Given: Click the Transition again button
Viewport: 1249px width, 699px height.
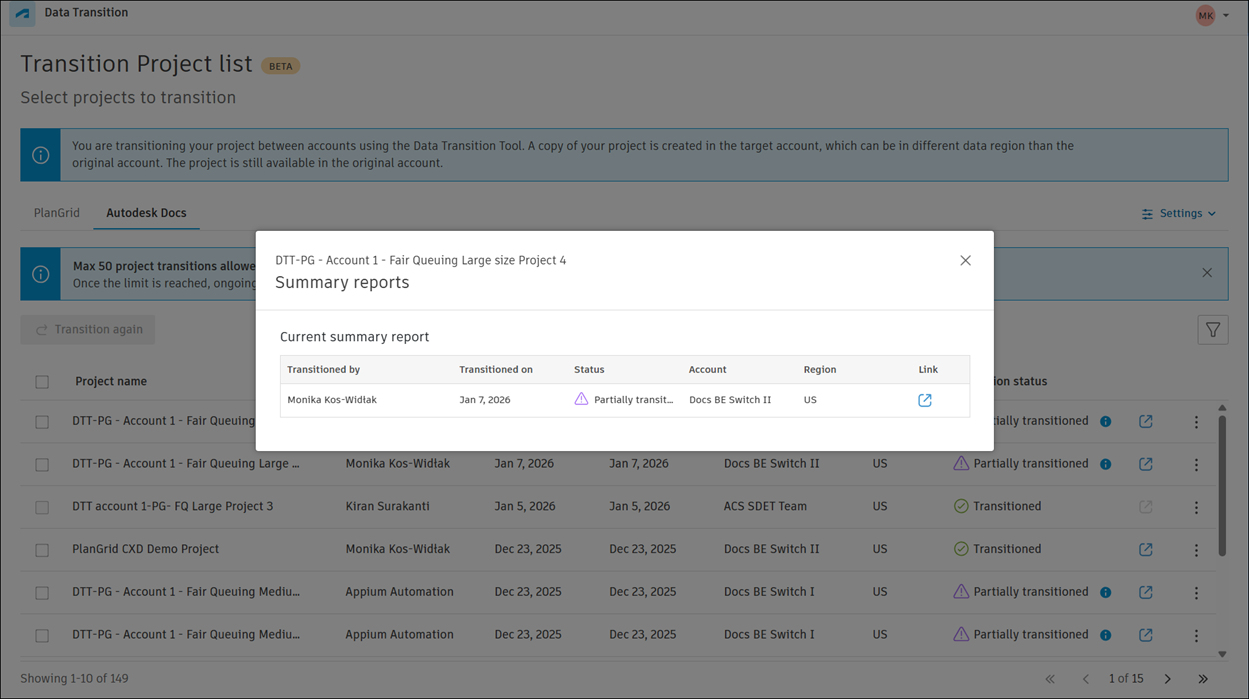Looking at the screenshot, I should (x=88, y=330).
